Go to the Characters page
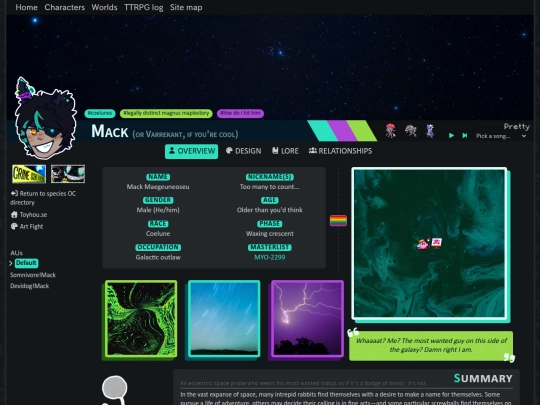 pyautogui.click(x=64, y=7)
